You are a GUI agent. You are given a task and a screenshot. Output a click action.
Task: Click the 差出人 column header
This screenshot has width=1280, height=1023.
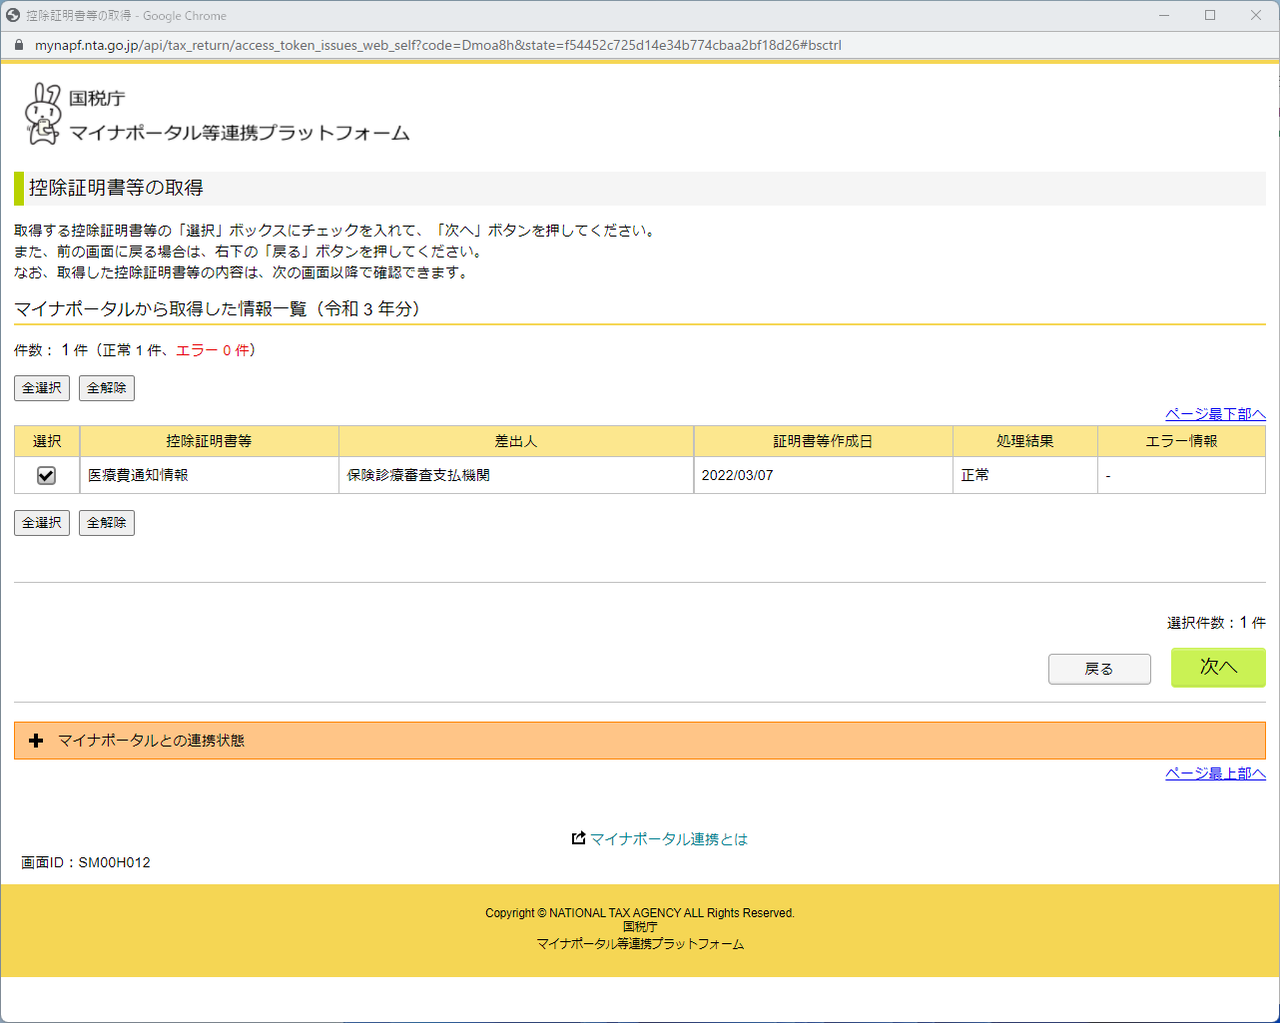[516, 441]
